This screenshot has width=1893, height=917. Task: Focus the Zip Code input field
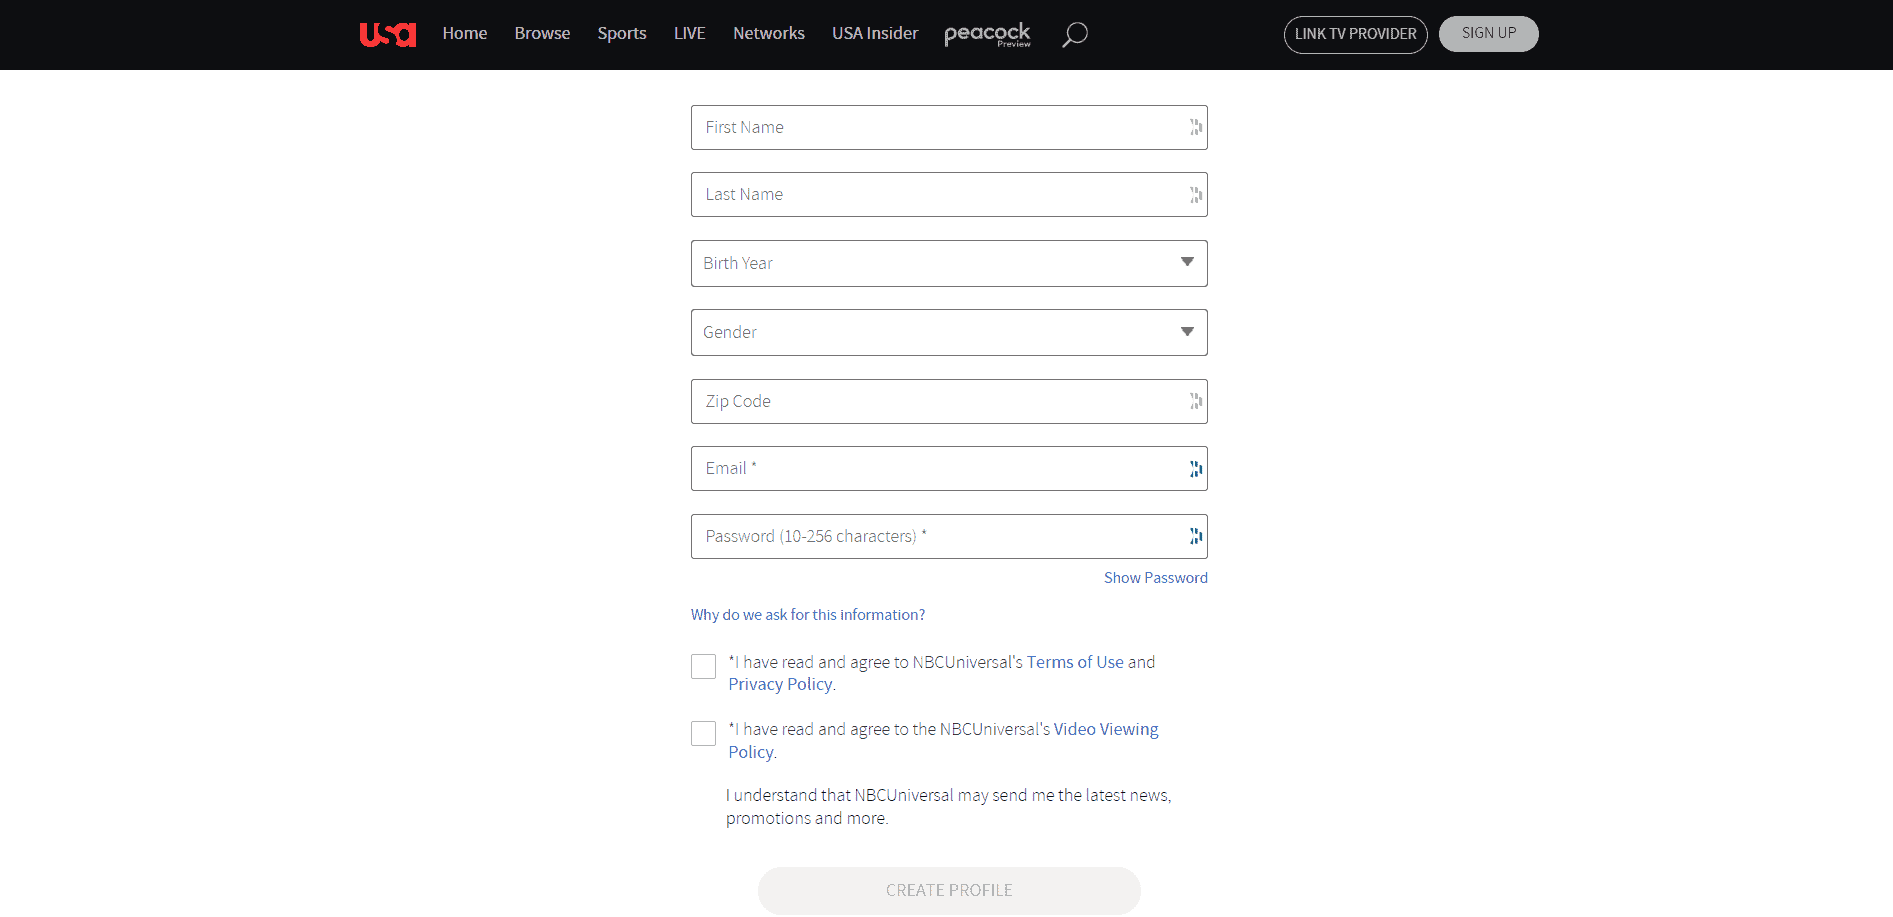[x=949, y=401]
